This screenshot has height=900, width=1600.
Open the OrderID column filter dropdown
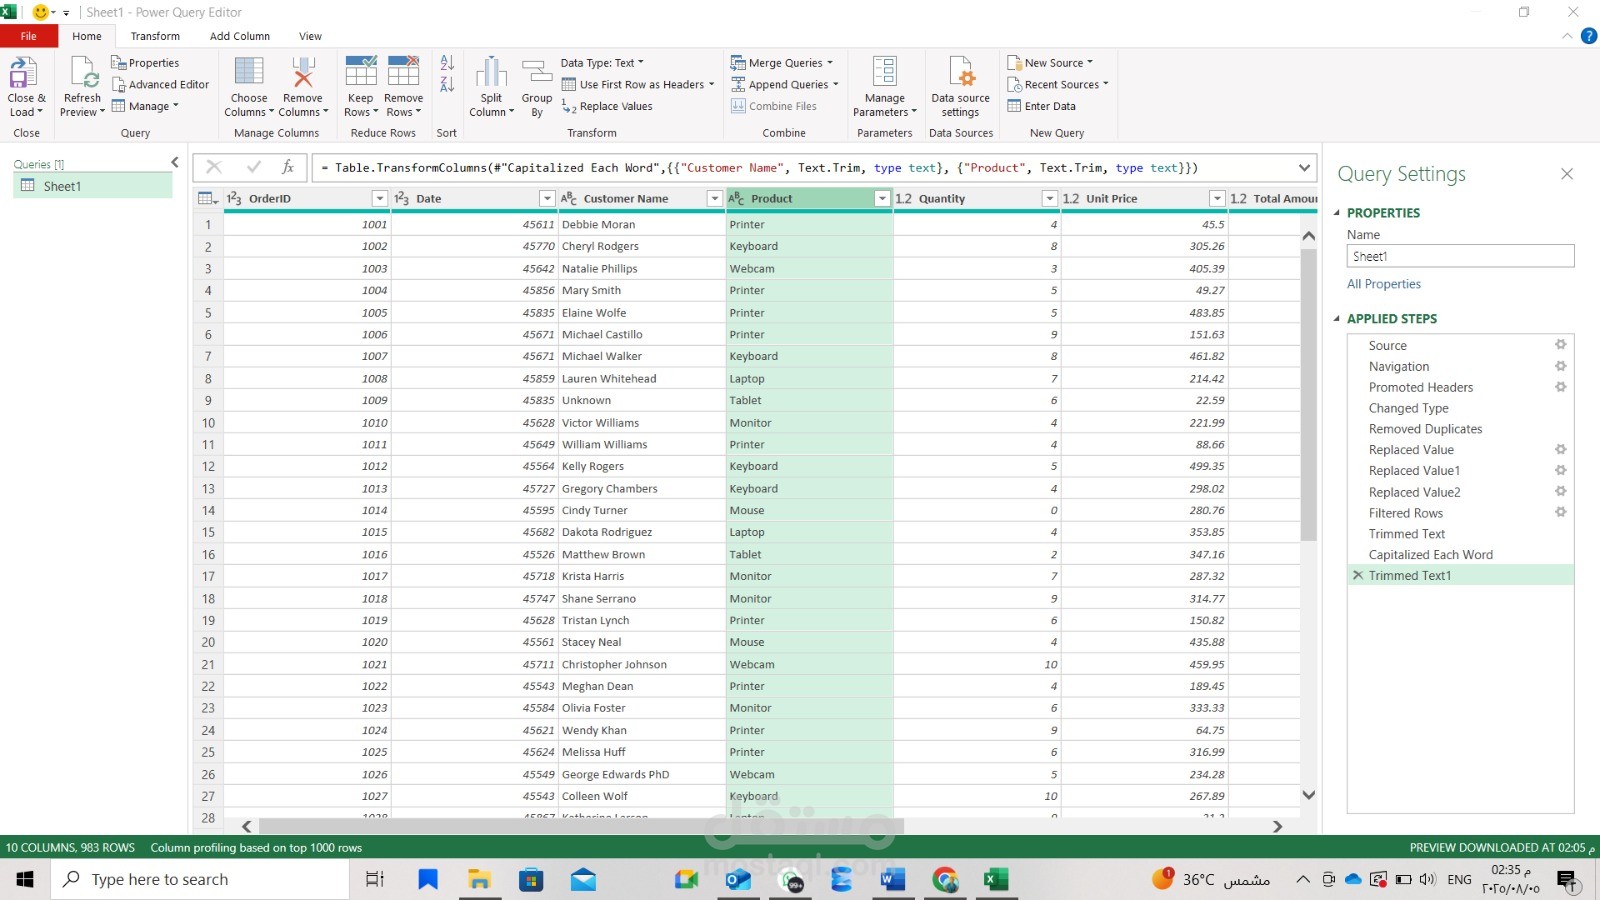point(379,198)
